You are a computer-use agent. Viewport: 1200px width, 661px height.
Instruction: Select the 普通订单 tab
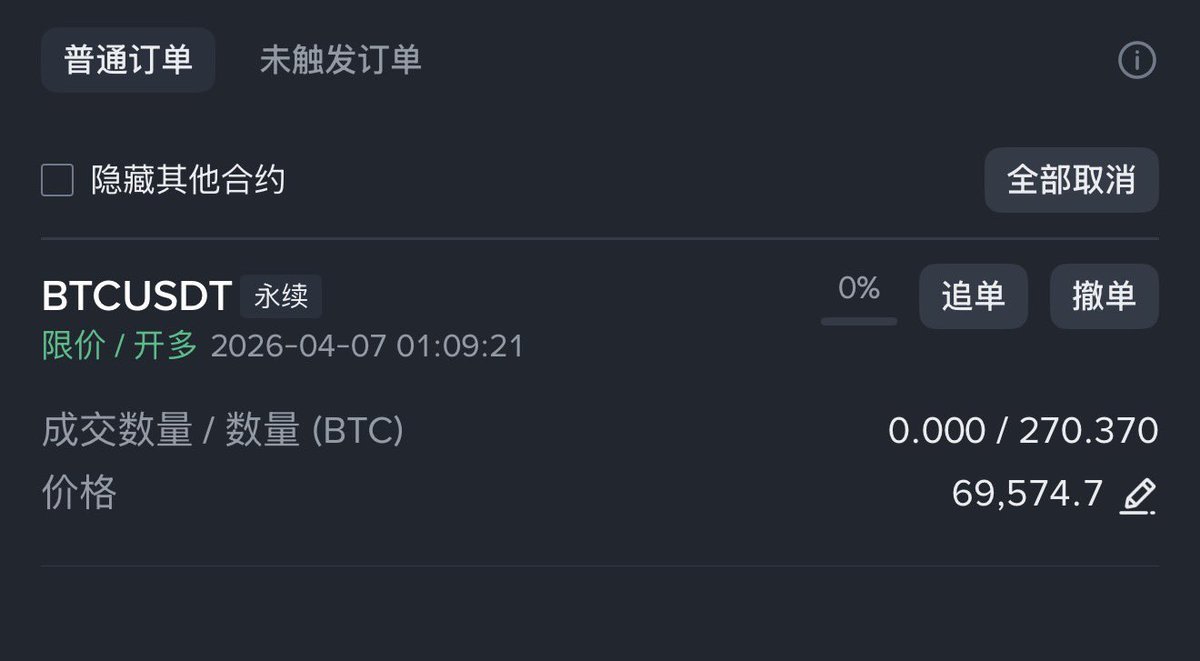click(x=127, y=60)
